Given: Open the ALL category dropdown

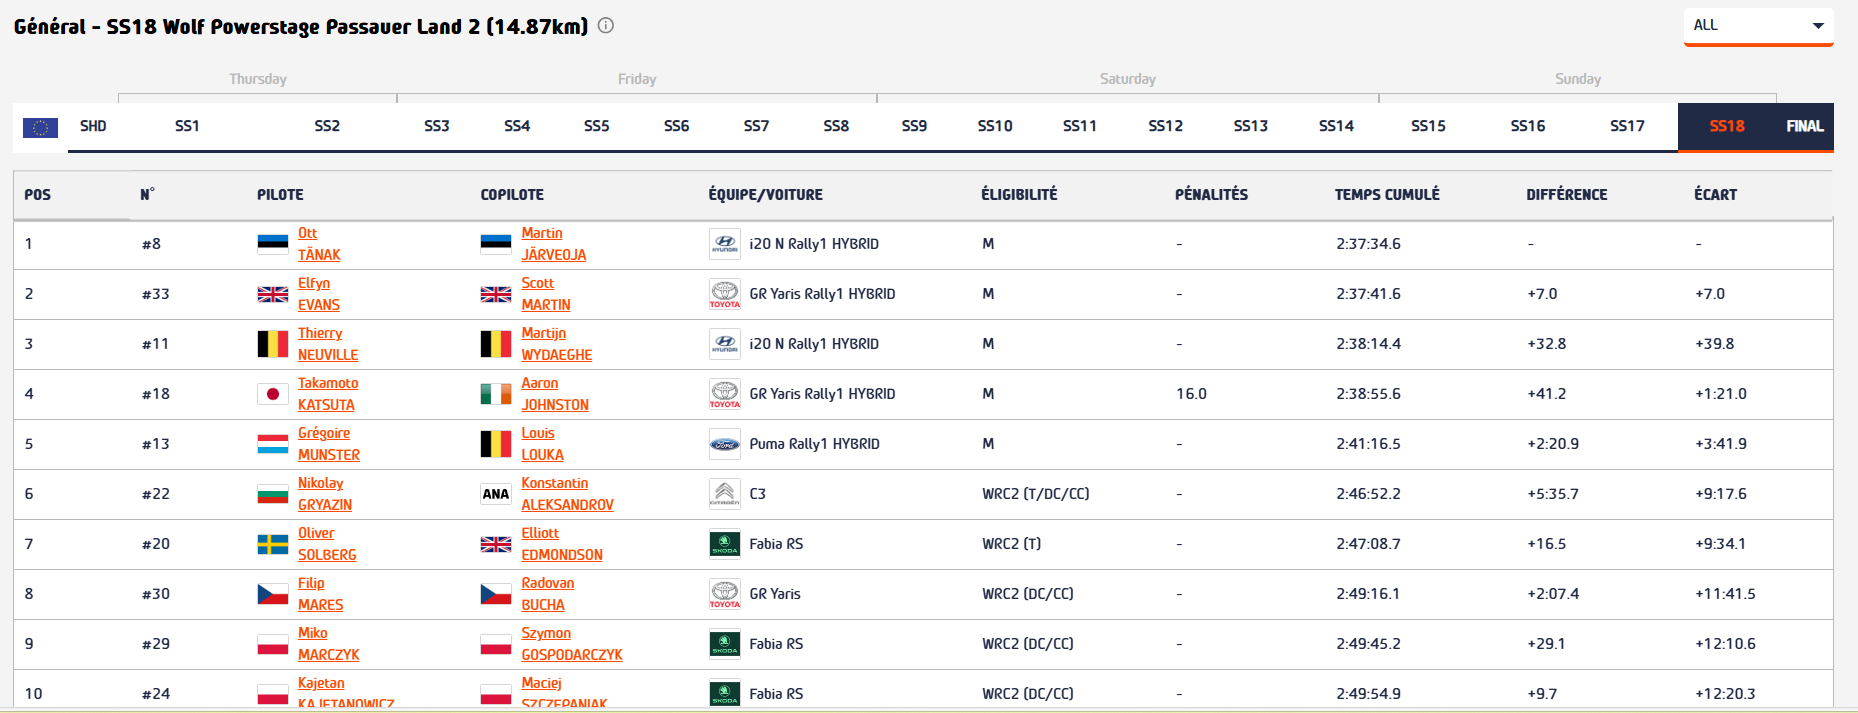Looking at the screenshot, I should [x=1758, y=26].
